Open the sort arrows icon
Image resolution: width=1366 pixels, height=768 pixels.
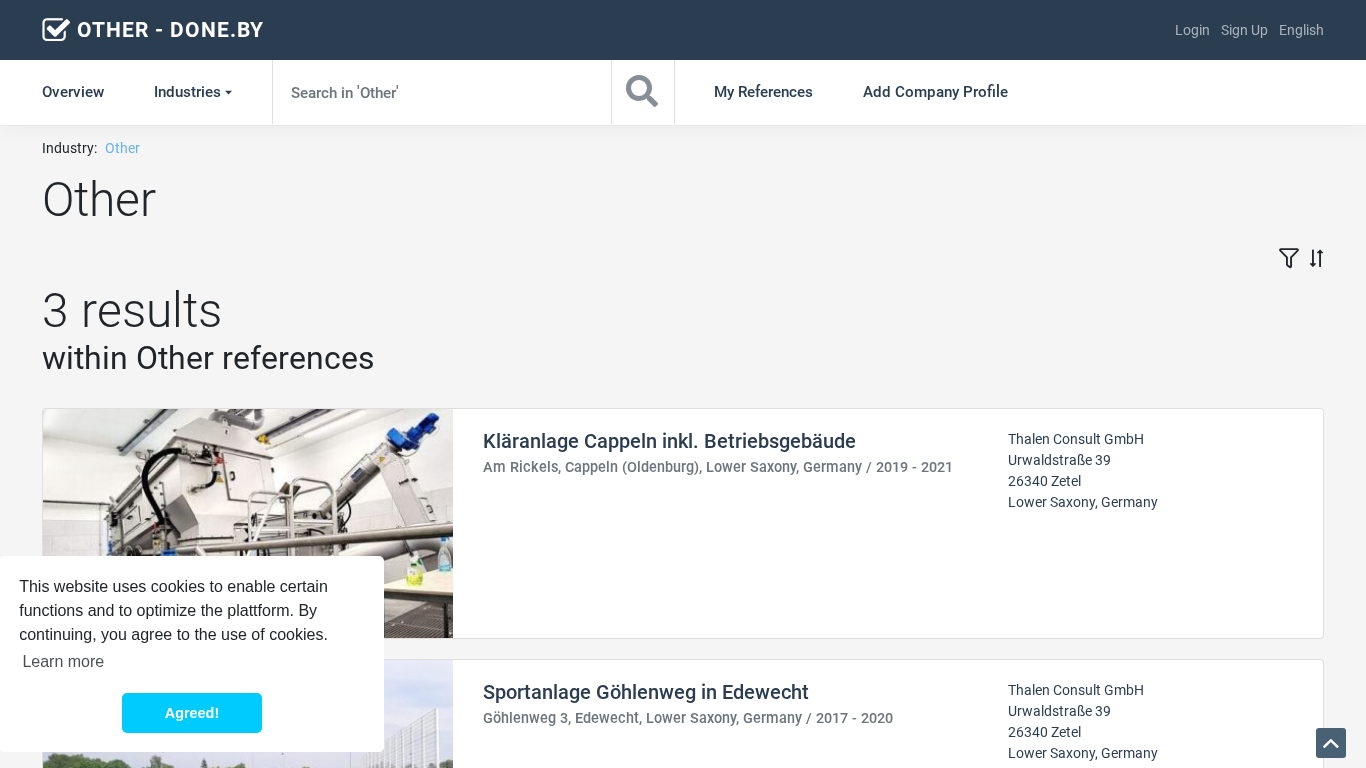click(1316, 258)
